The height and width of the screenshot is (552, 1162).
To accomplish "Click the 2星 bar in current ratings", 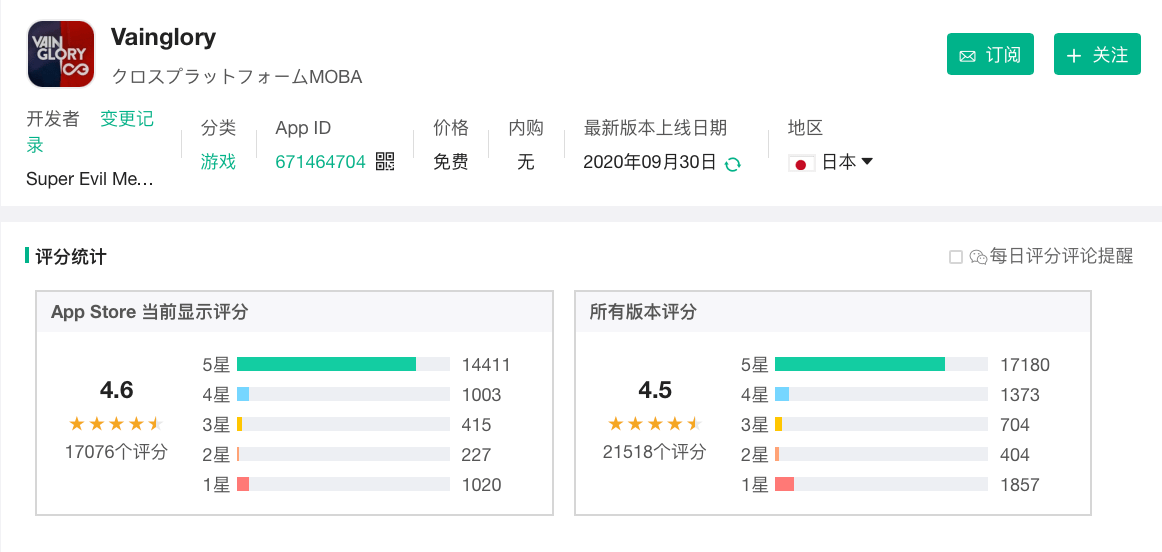I will click(x=238, y=455).
